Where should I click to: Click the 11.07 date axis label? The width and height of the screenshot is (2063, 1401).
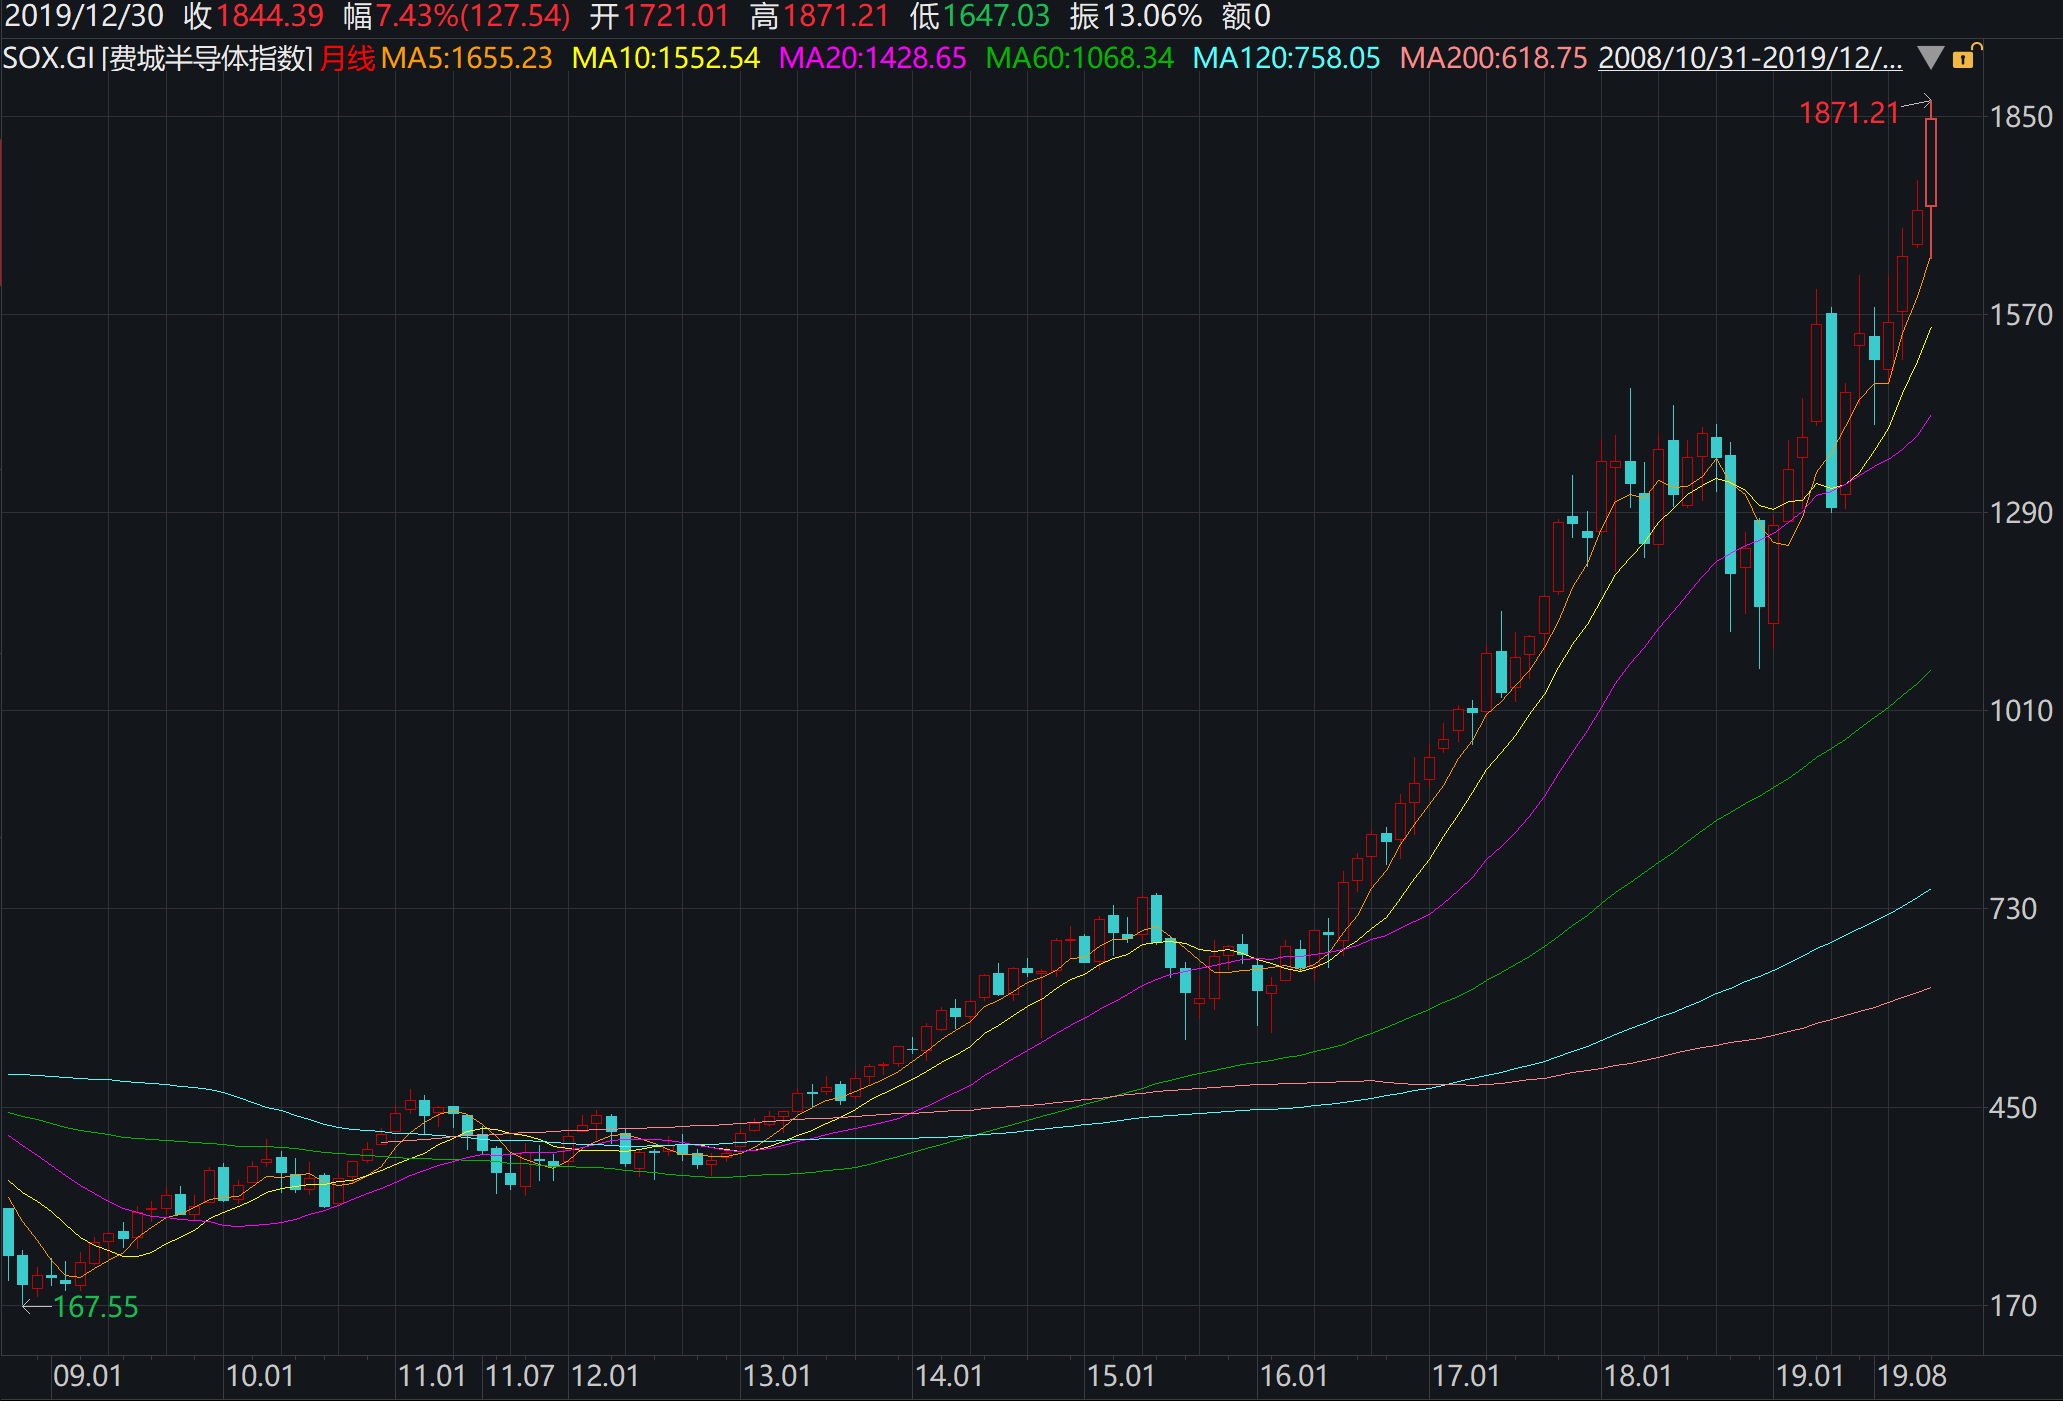(x=519, y=1376)
